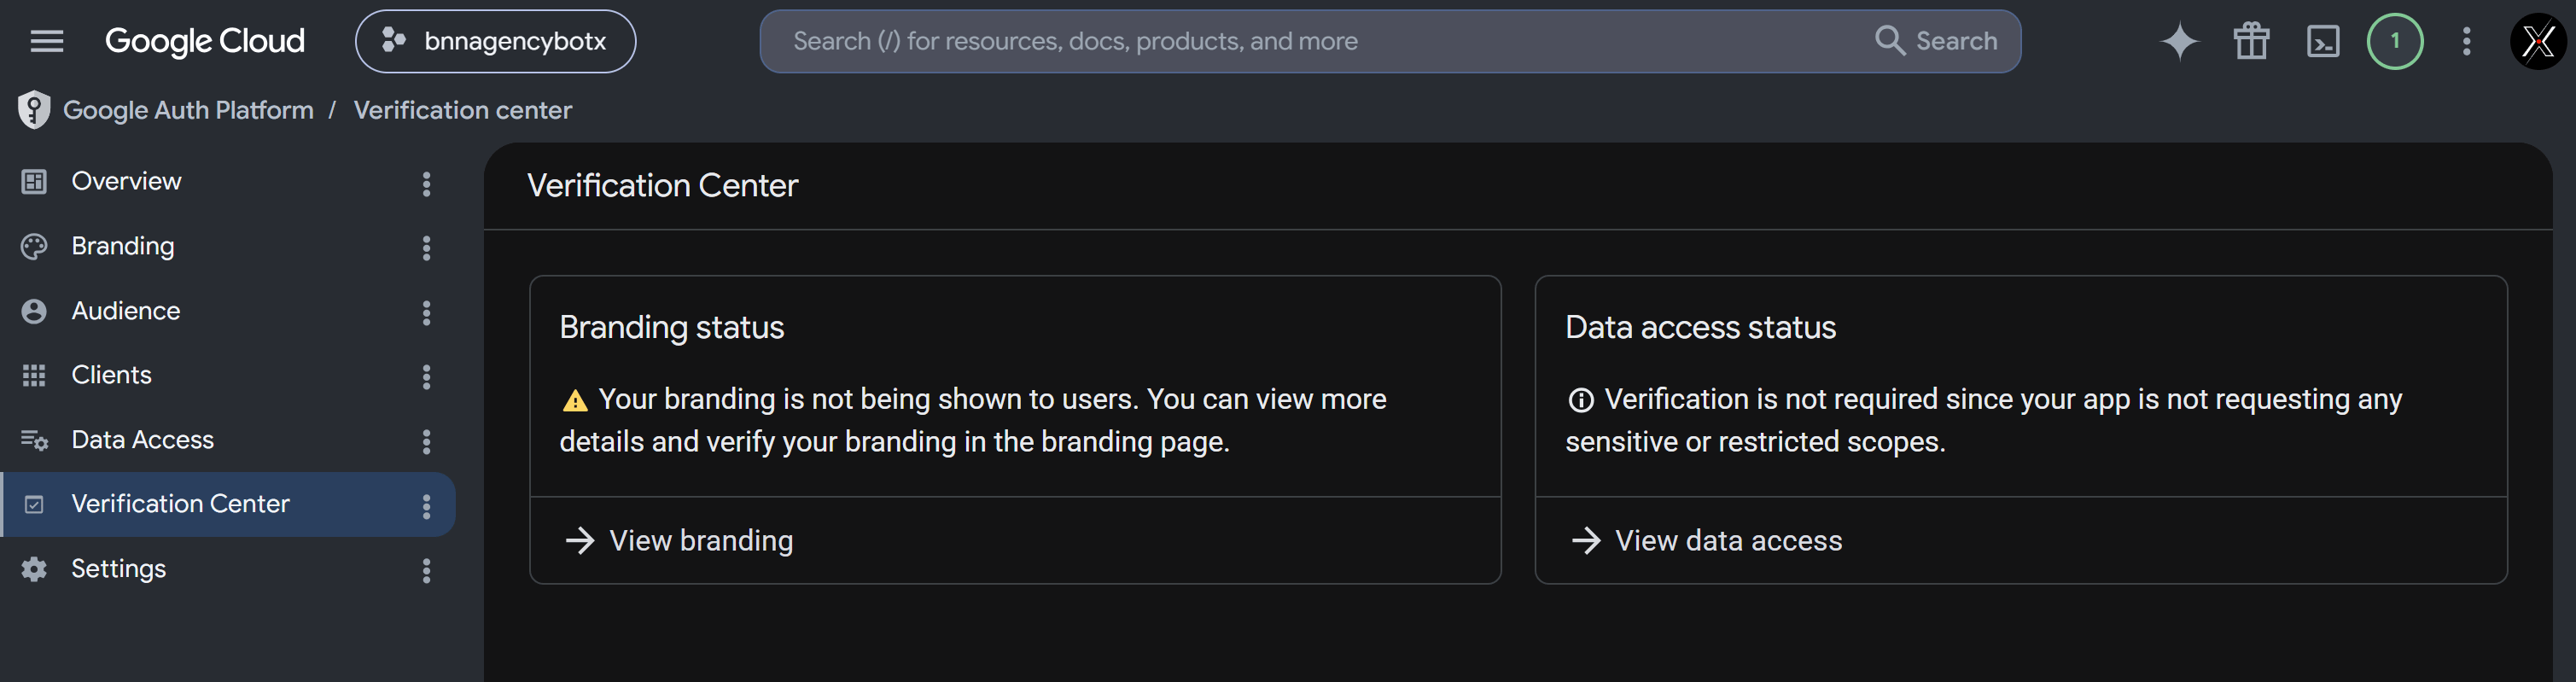
Task: Click the View data access link
Action: coord(1728,541)
